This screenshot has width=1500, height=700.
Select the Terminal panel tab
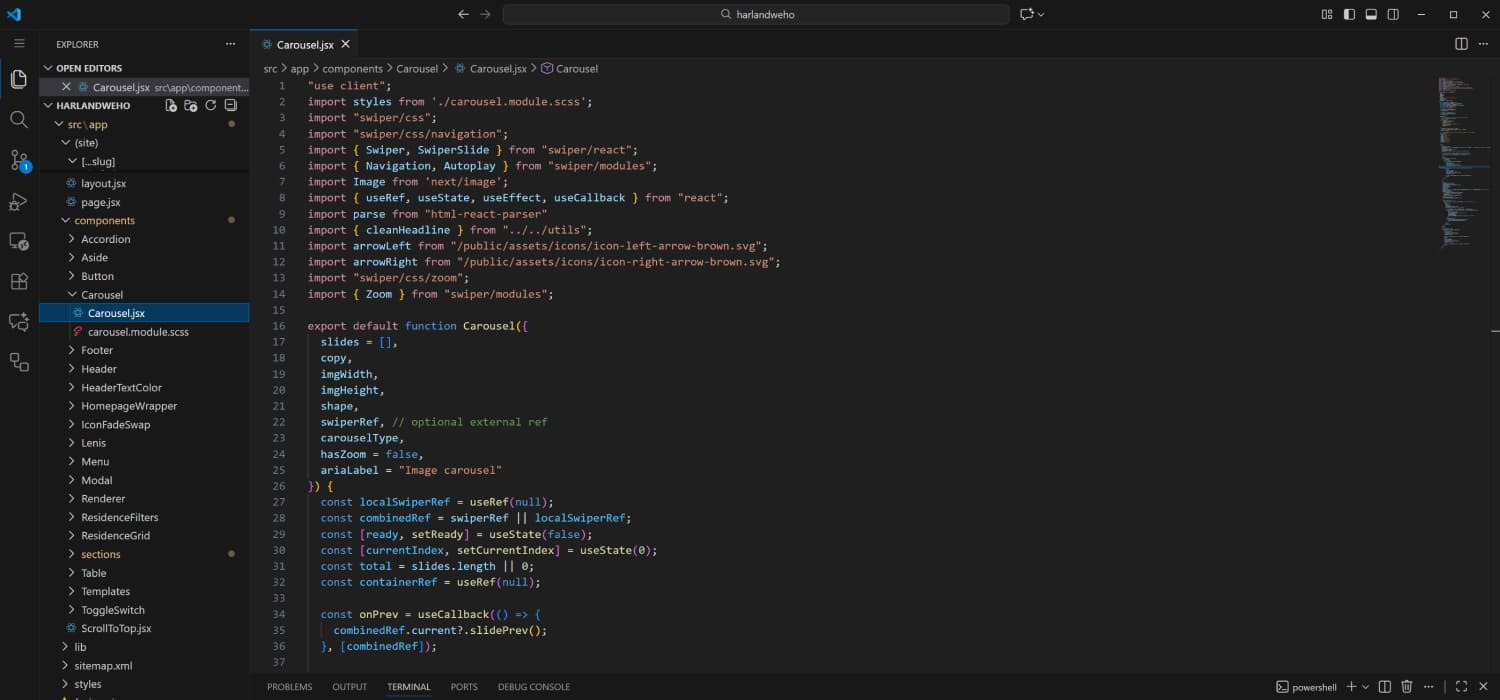pos(409,687)
